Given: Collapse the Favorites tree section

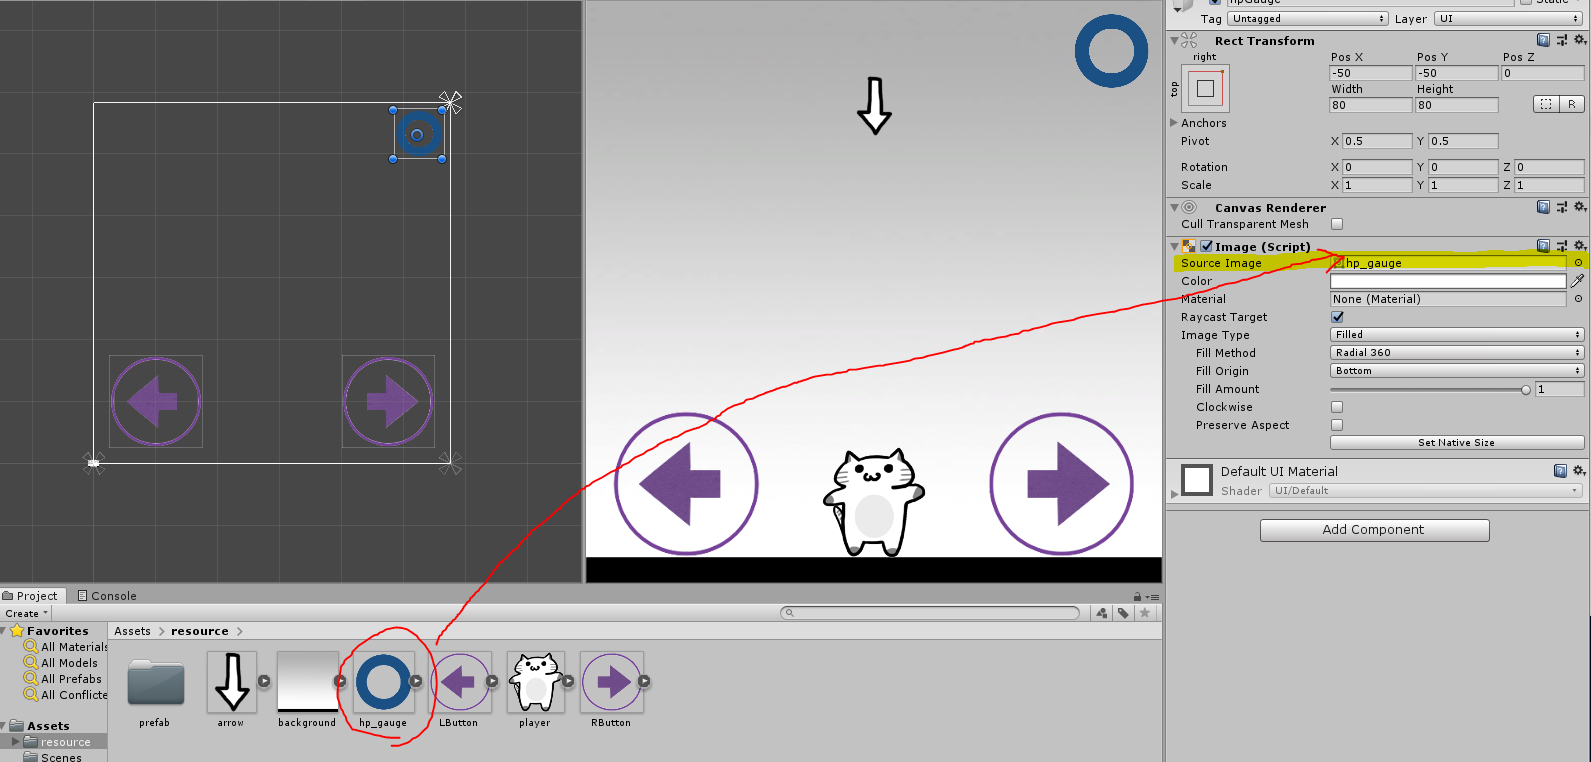Looking at the screenshot, I should click(4, 631).
